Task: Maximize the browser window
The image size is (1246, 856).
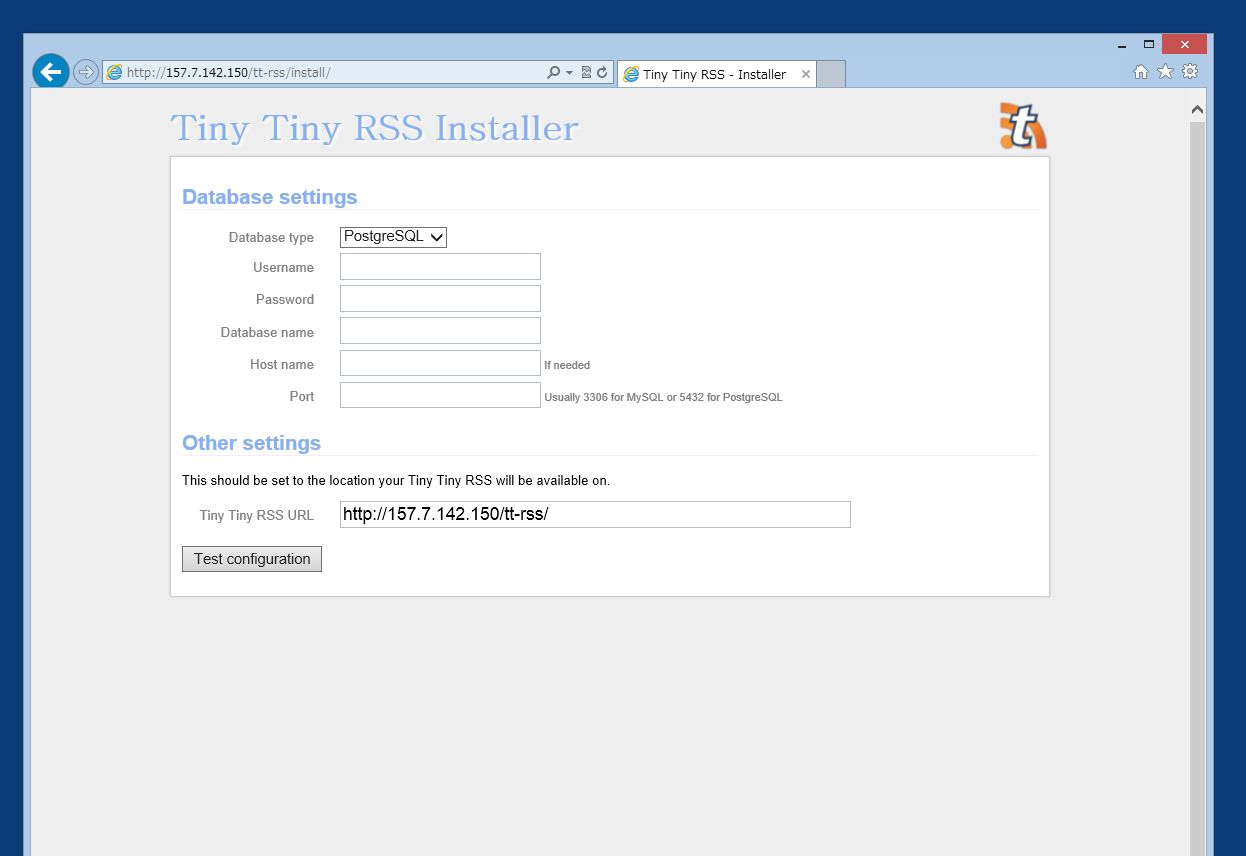Action: click(x=1149, y=45)
